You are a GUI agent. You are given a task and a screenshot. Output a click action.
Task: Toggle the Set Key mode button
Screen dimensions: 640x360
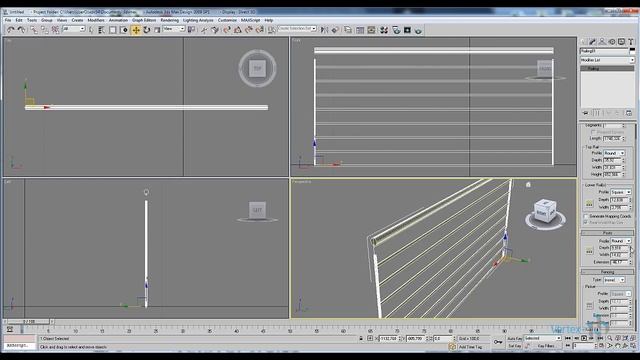coord(514,346)
